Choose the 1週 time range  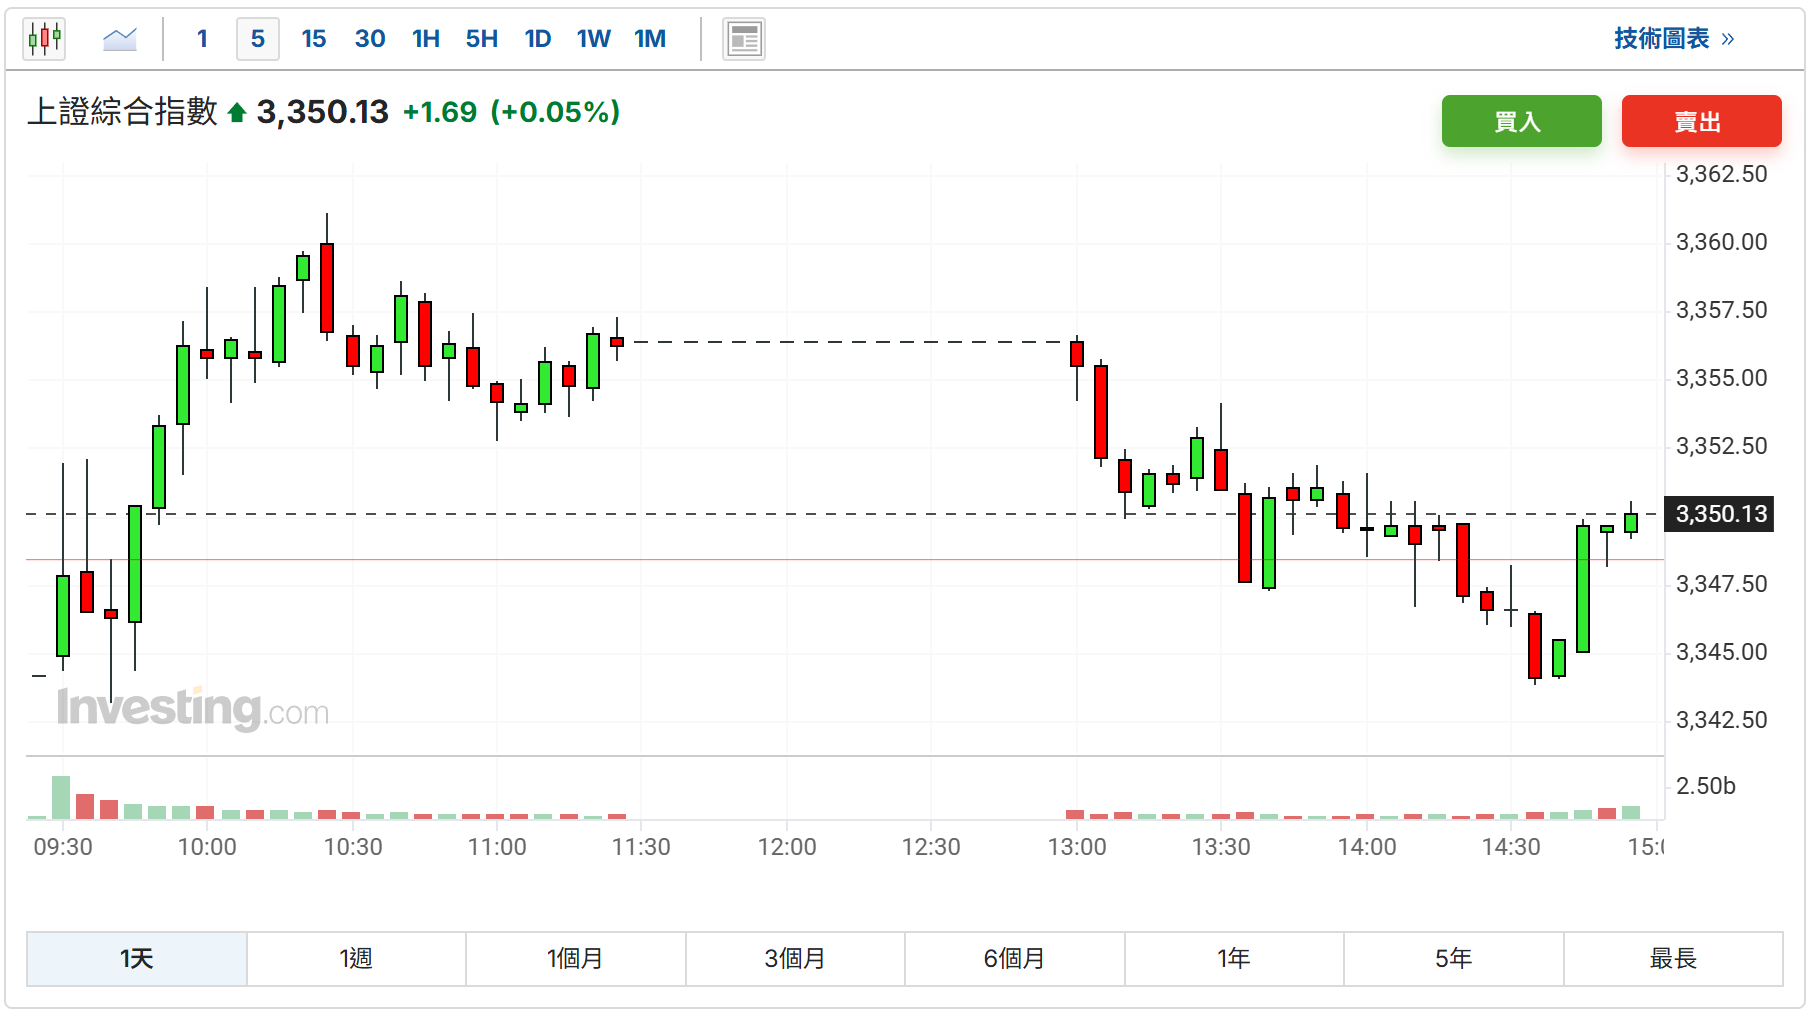tap(356, 959)
